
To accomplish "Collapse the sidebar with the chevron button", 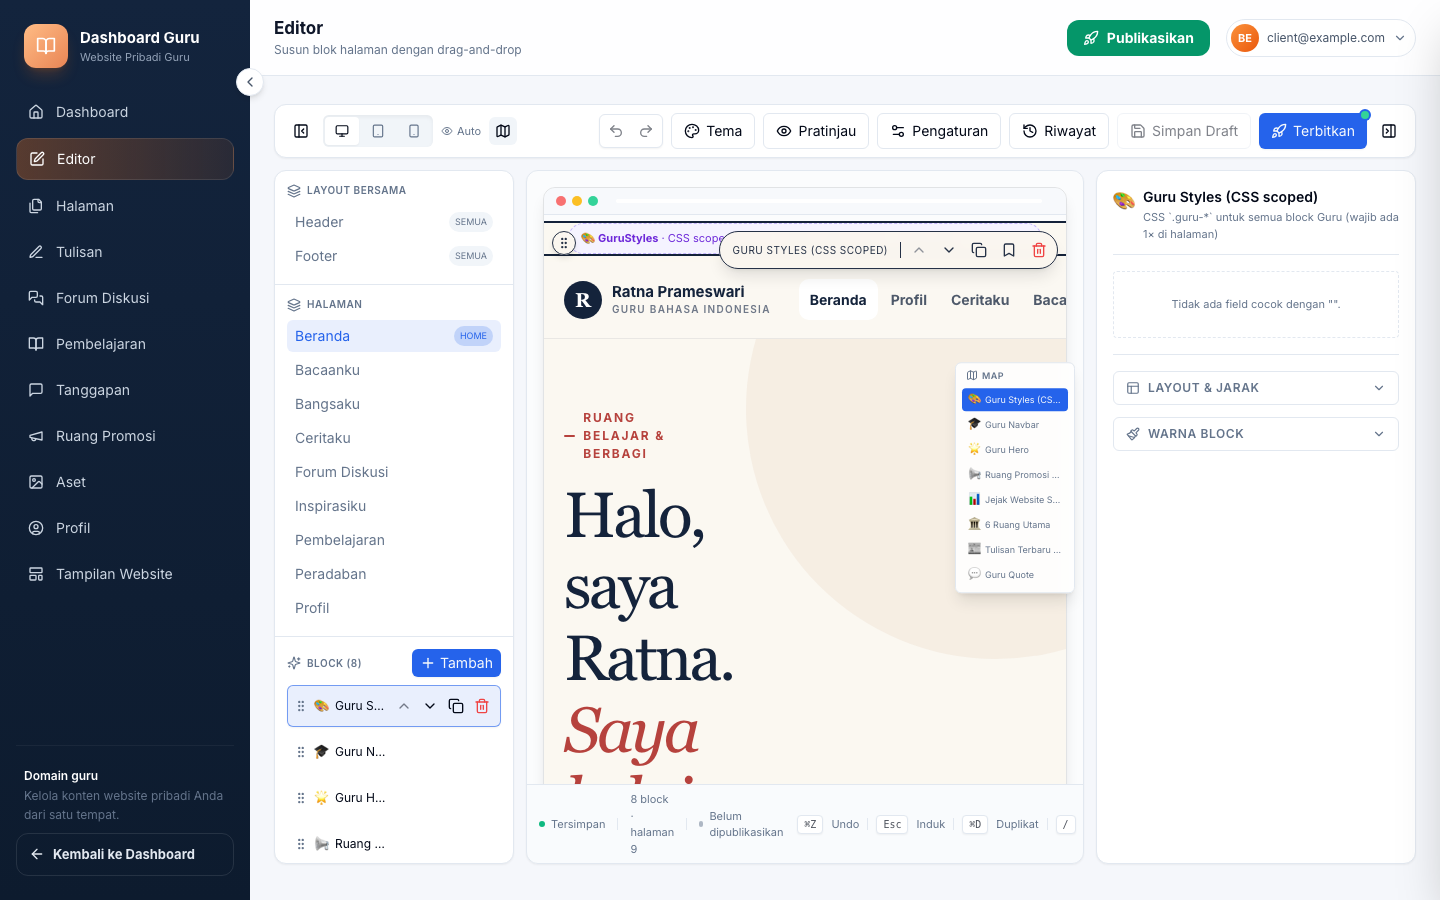I will click(250, 82).
